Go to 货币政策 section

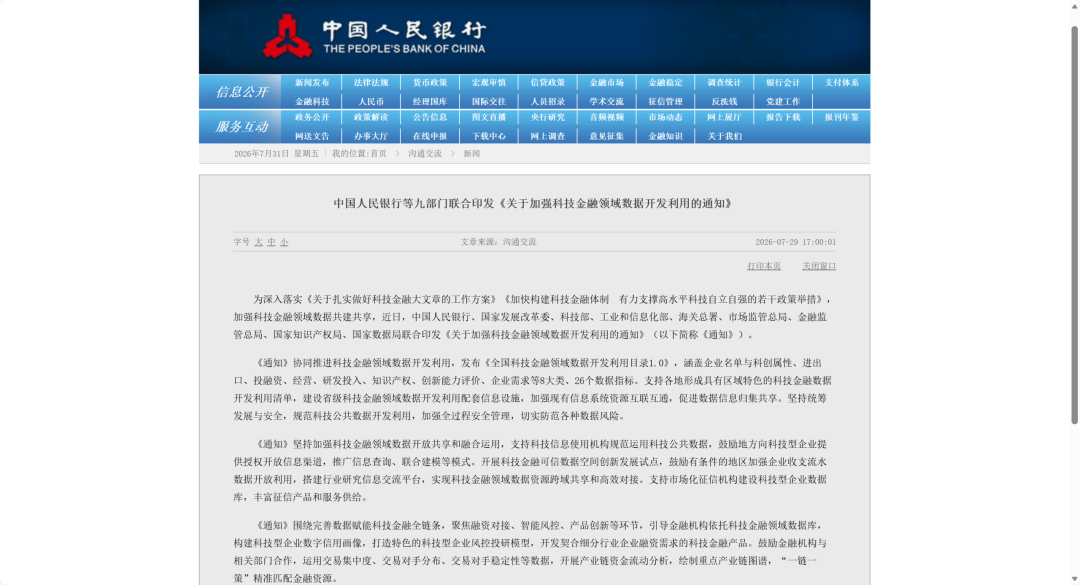(430, 83)
